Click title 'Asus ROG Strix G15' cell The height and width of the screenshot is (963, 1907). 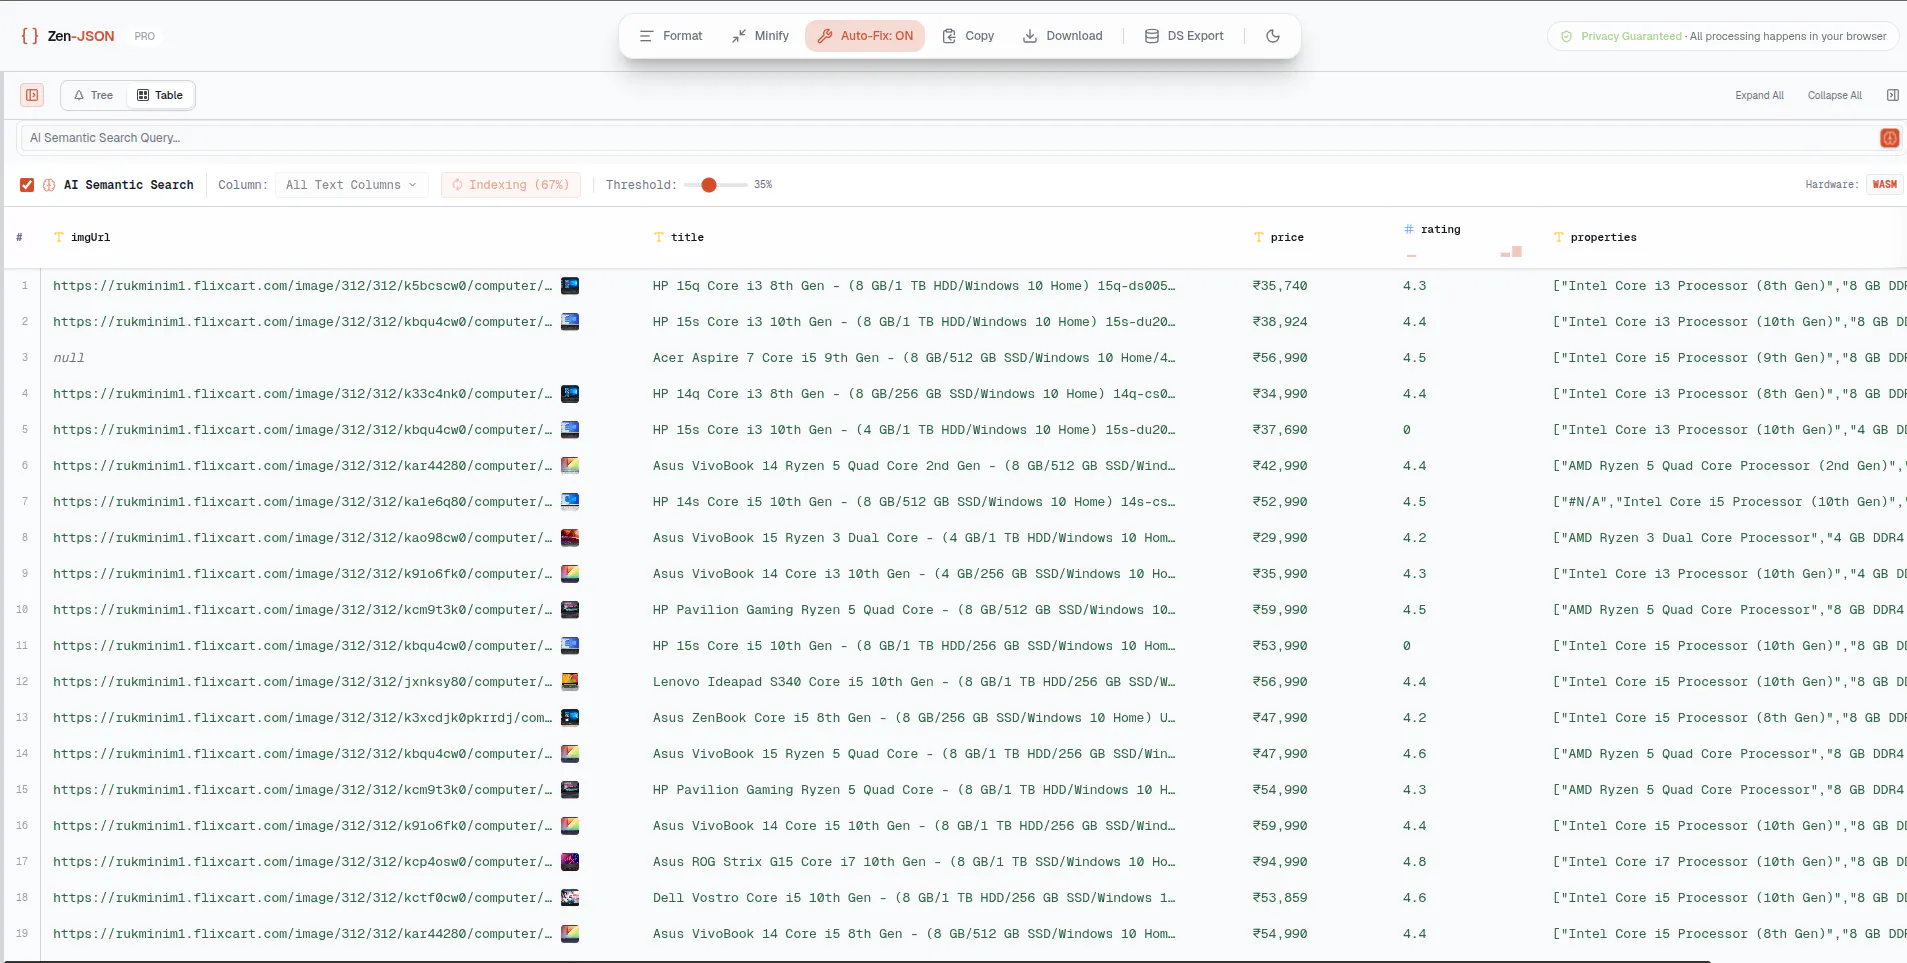click(914, 862)
